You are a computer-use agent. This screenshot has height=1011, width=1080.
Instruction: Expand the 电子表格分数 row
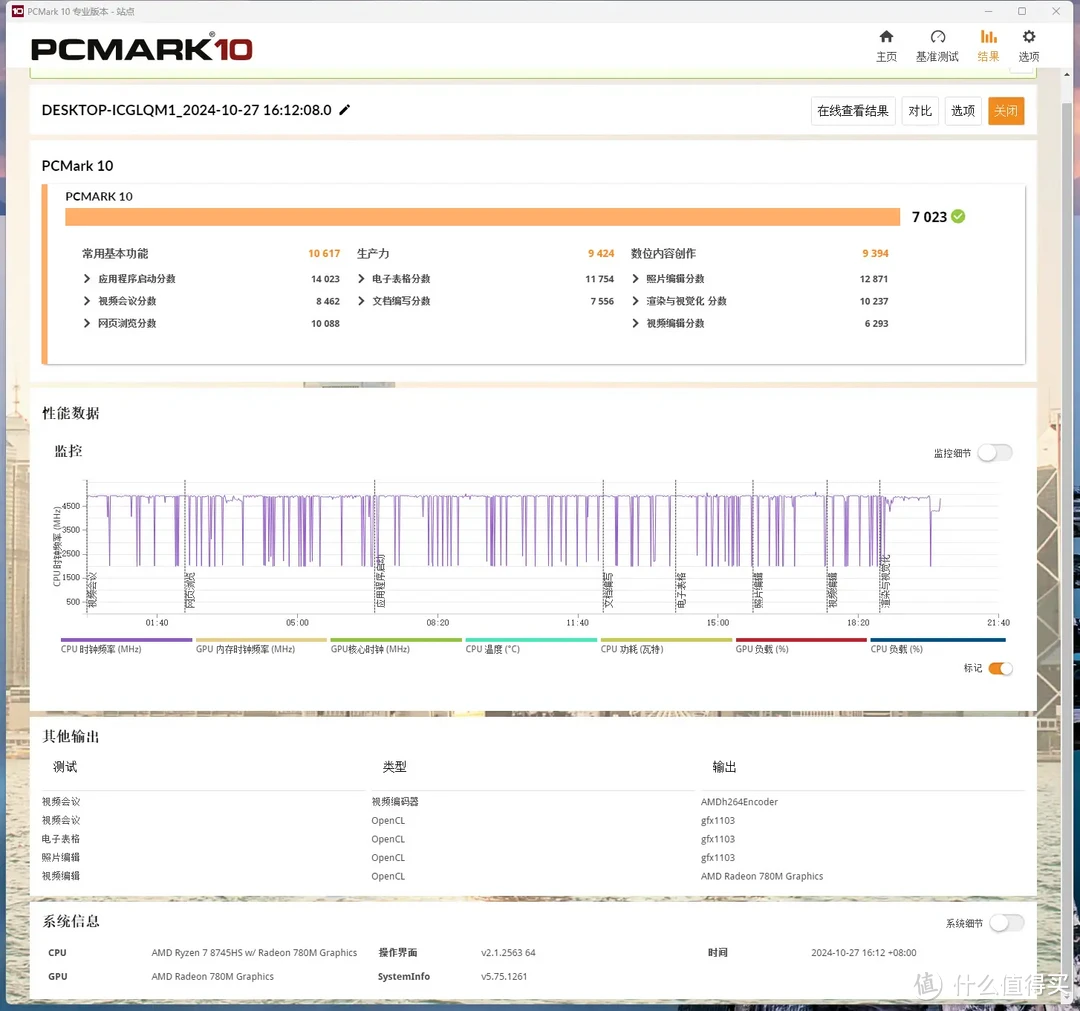[x=361, y=278]
